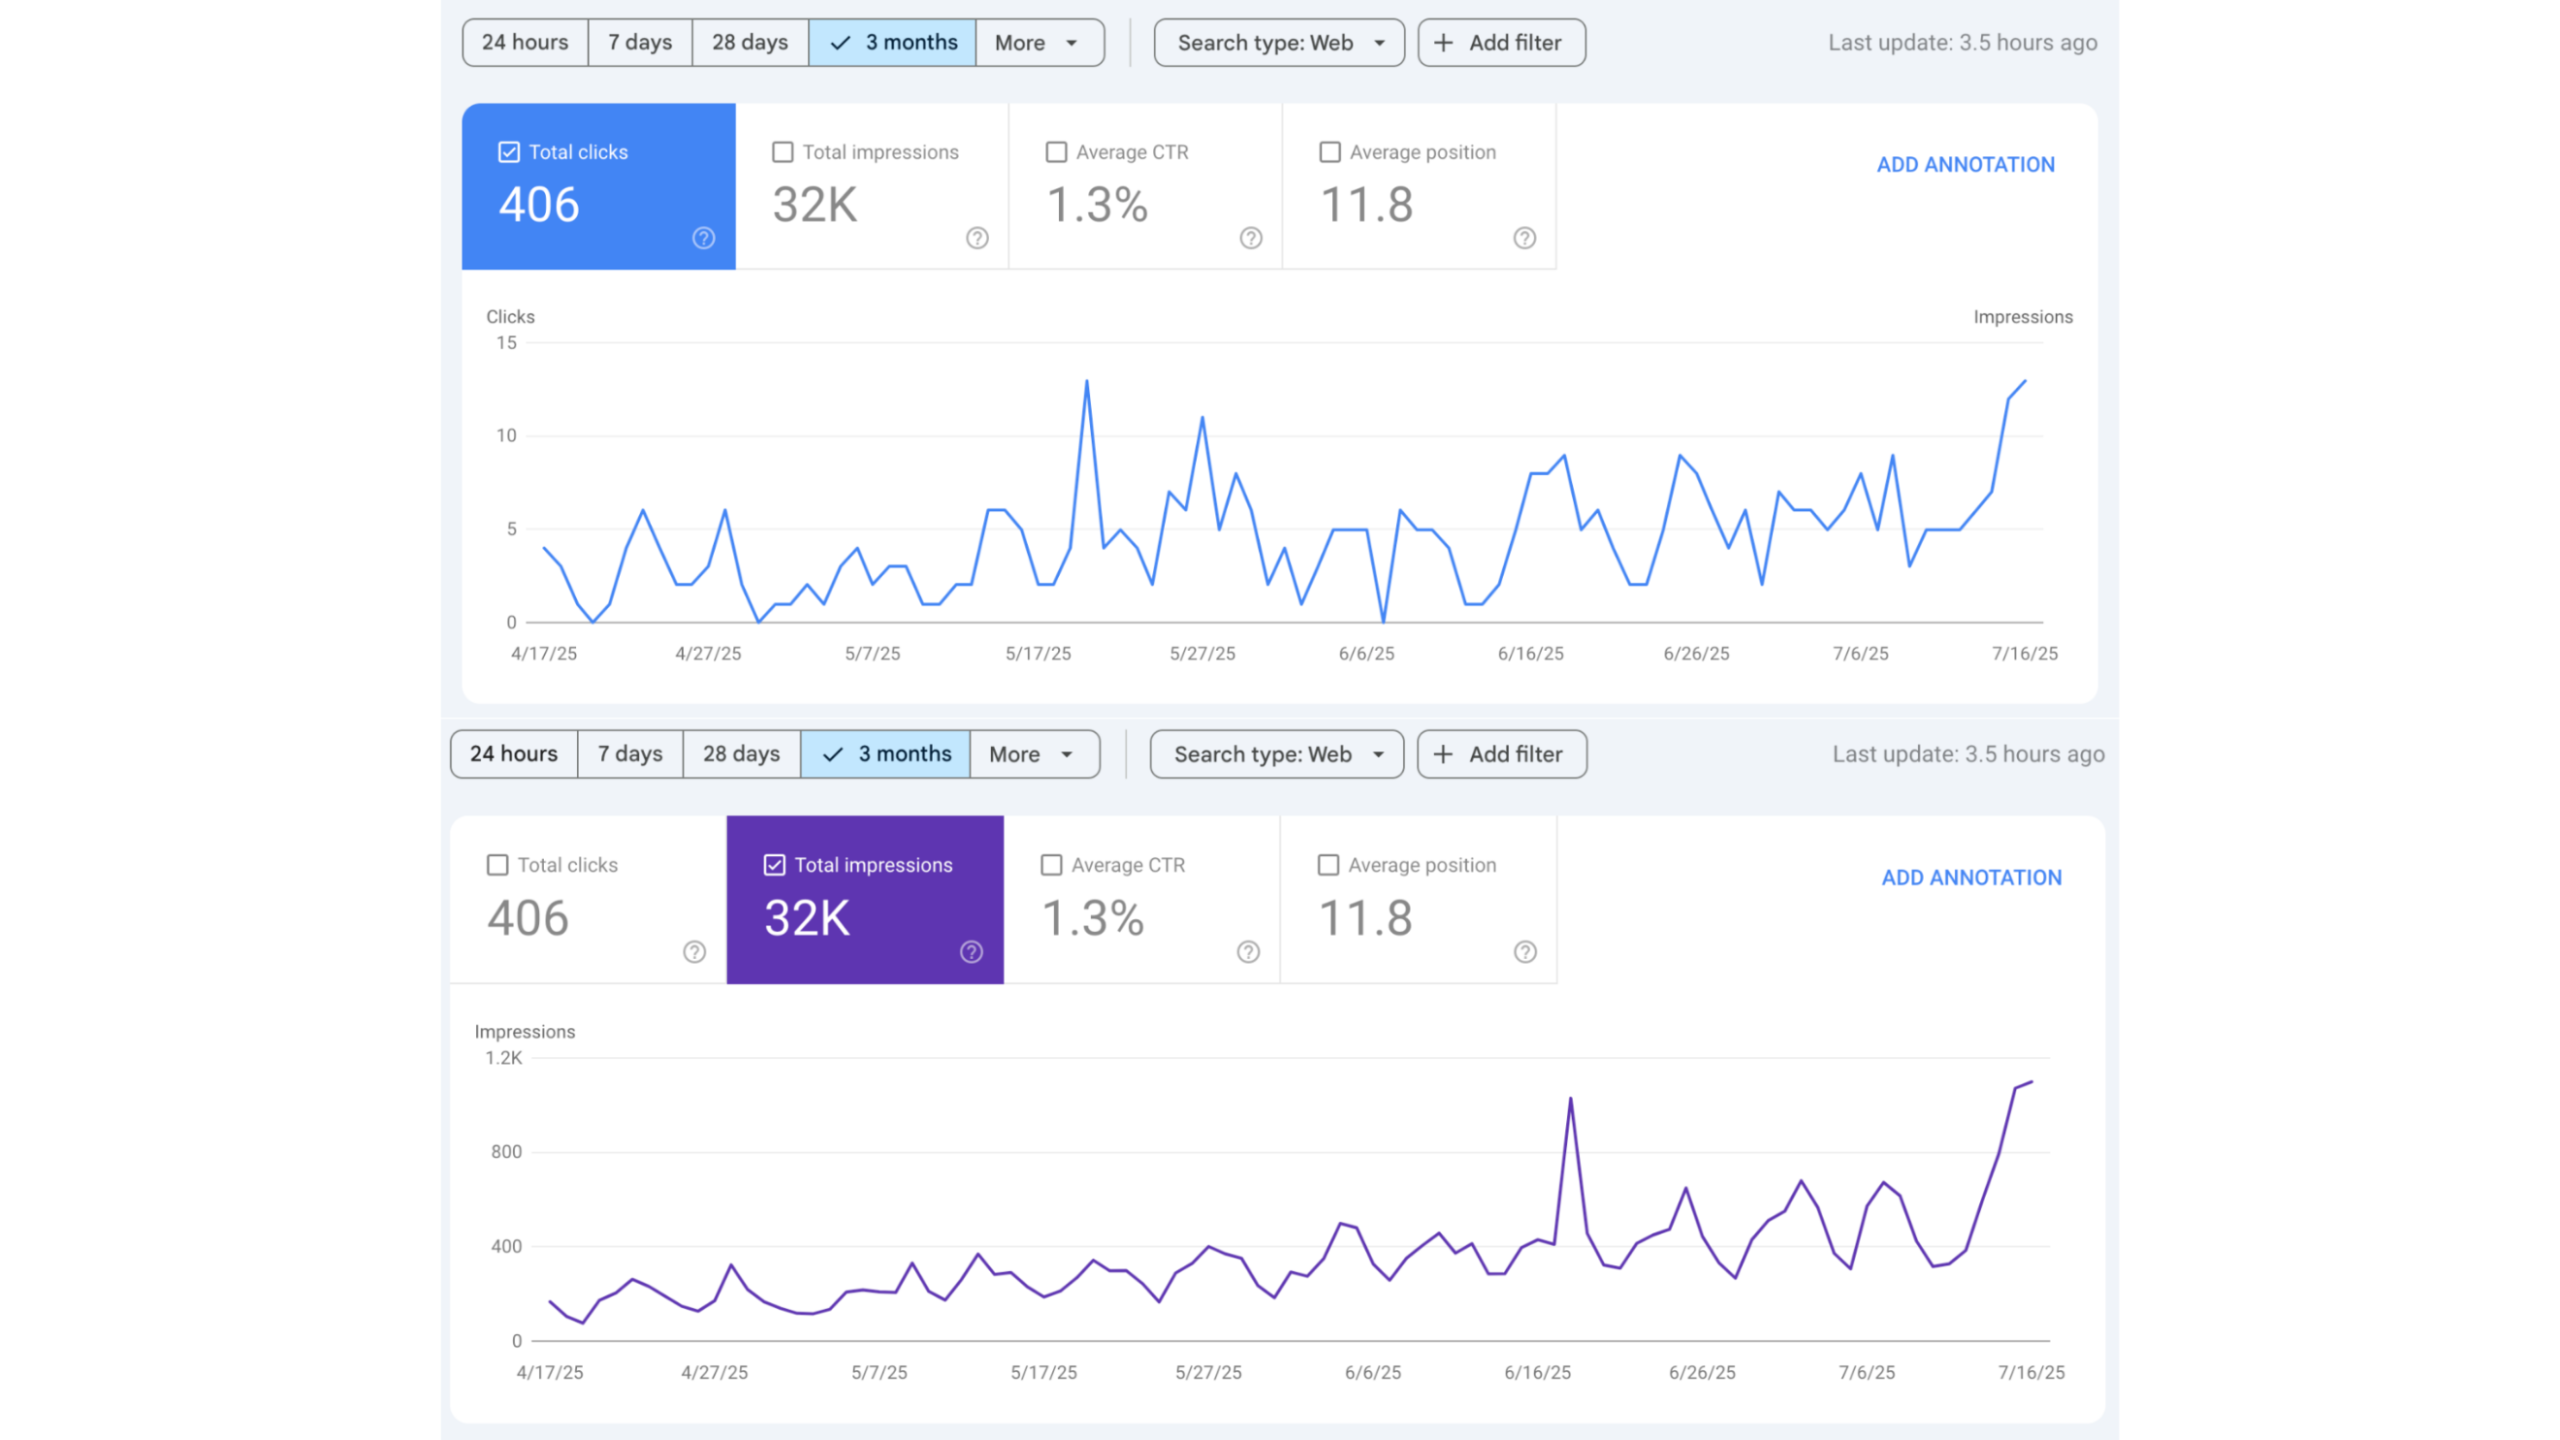Open the top More date range dropdown

[1038, 43]
